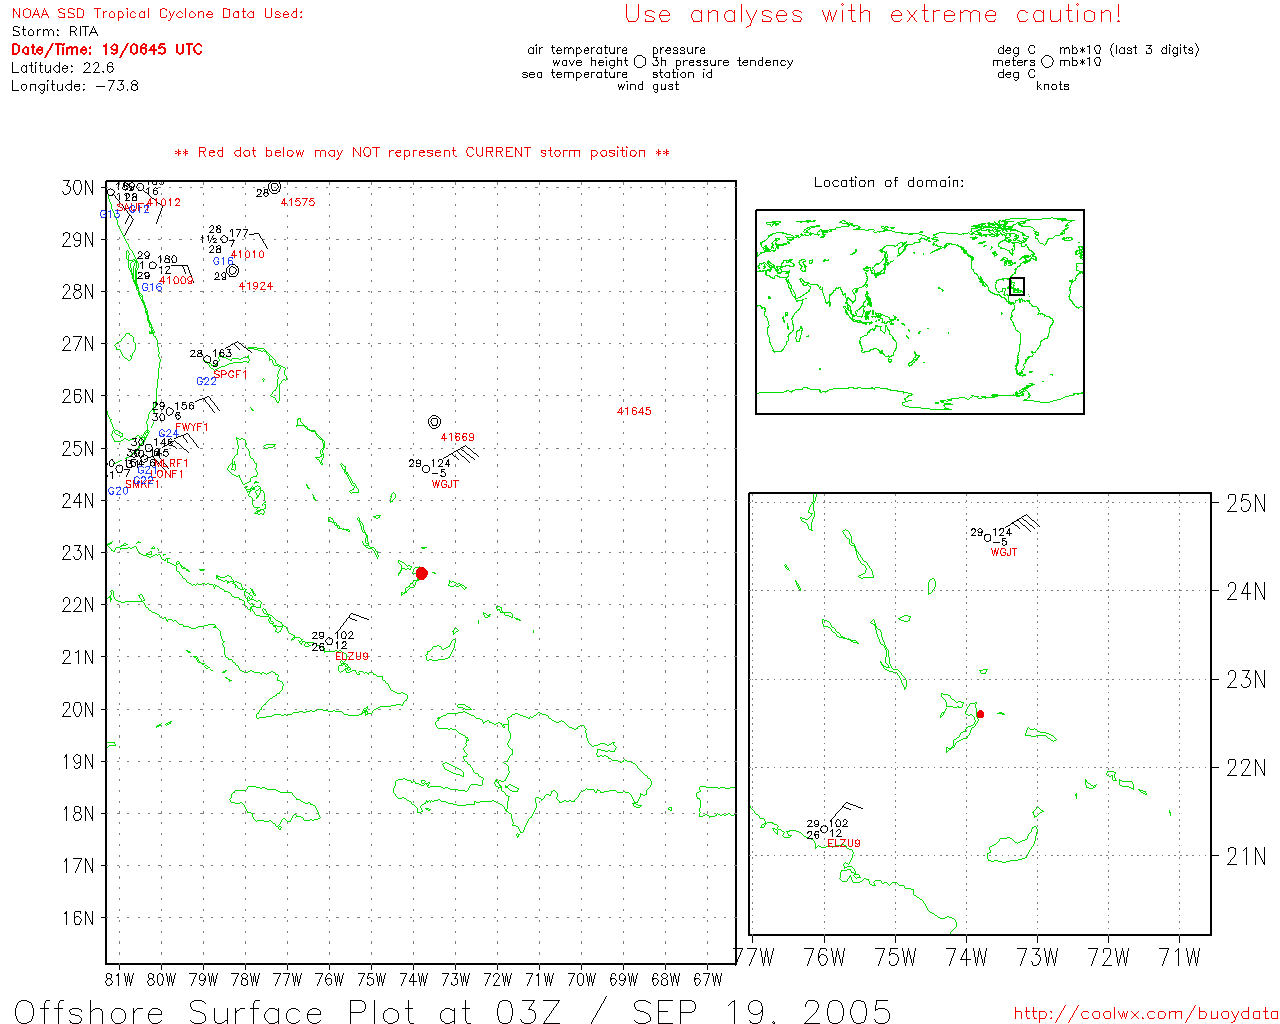Select the 41010 buoy station label
Screen dimensions: 1280x1024
coord(248,255)
